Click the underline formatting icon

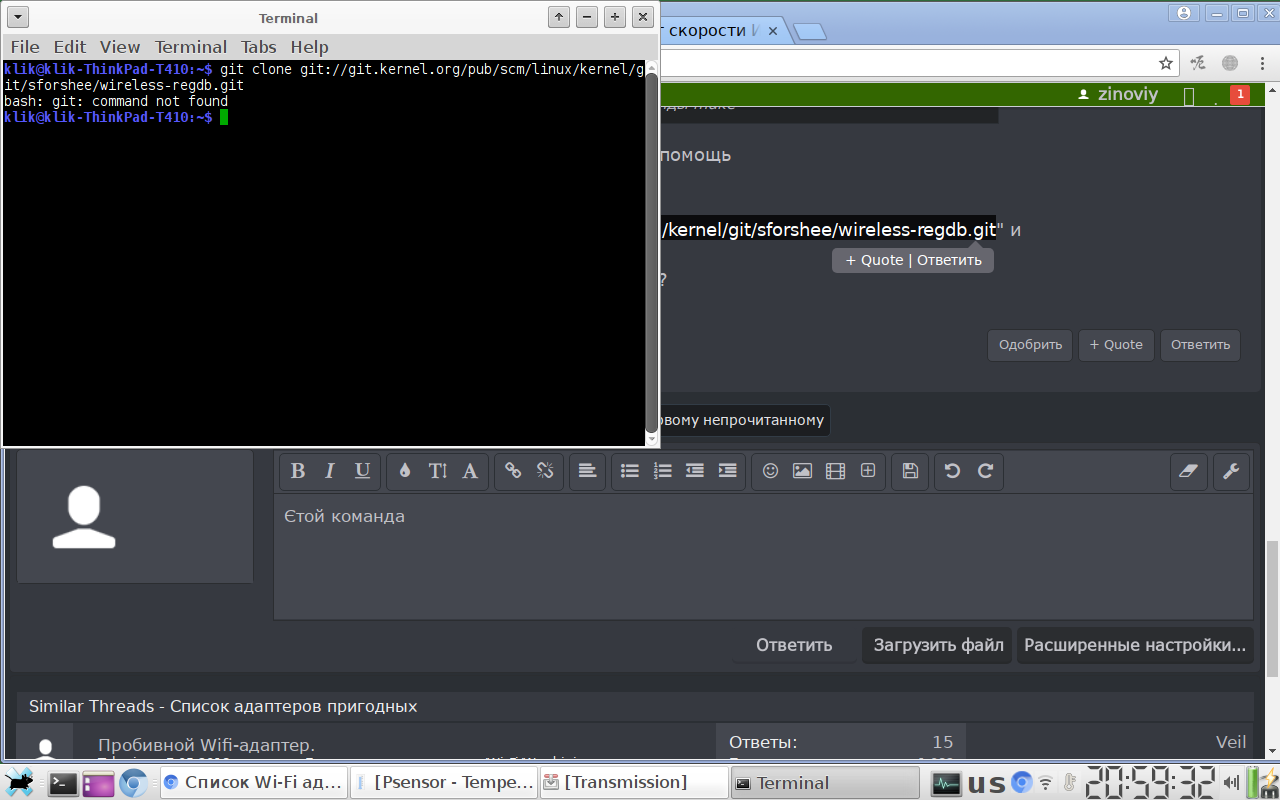click(363, 471)
